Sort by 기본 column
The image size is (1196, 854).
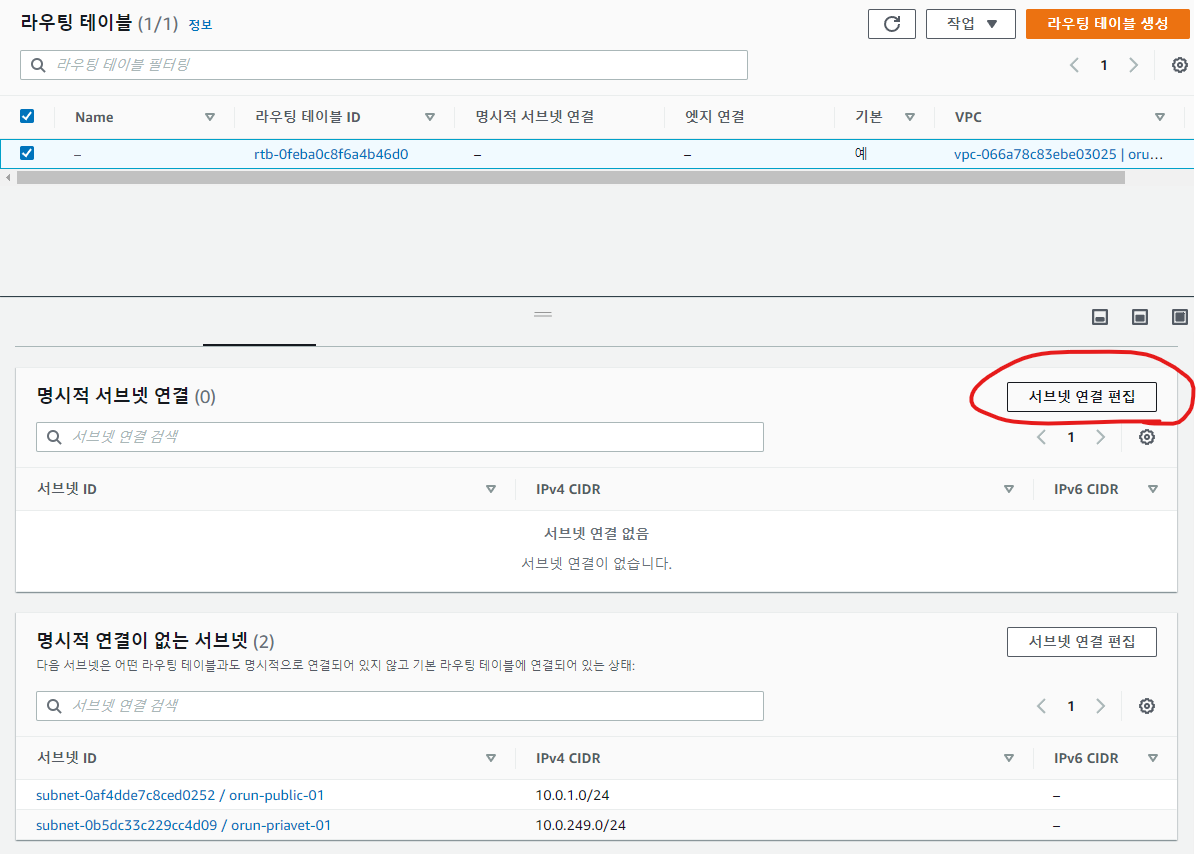[909, 117]
